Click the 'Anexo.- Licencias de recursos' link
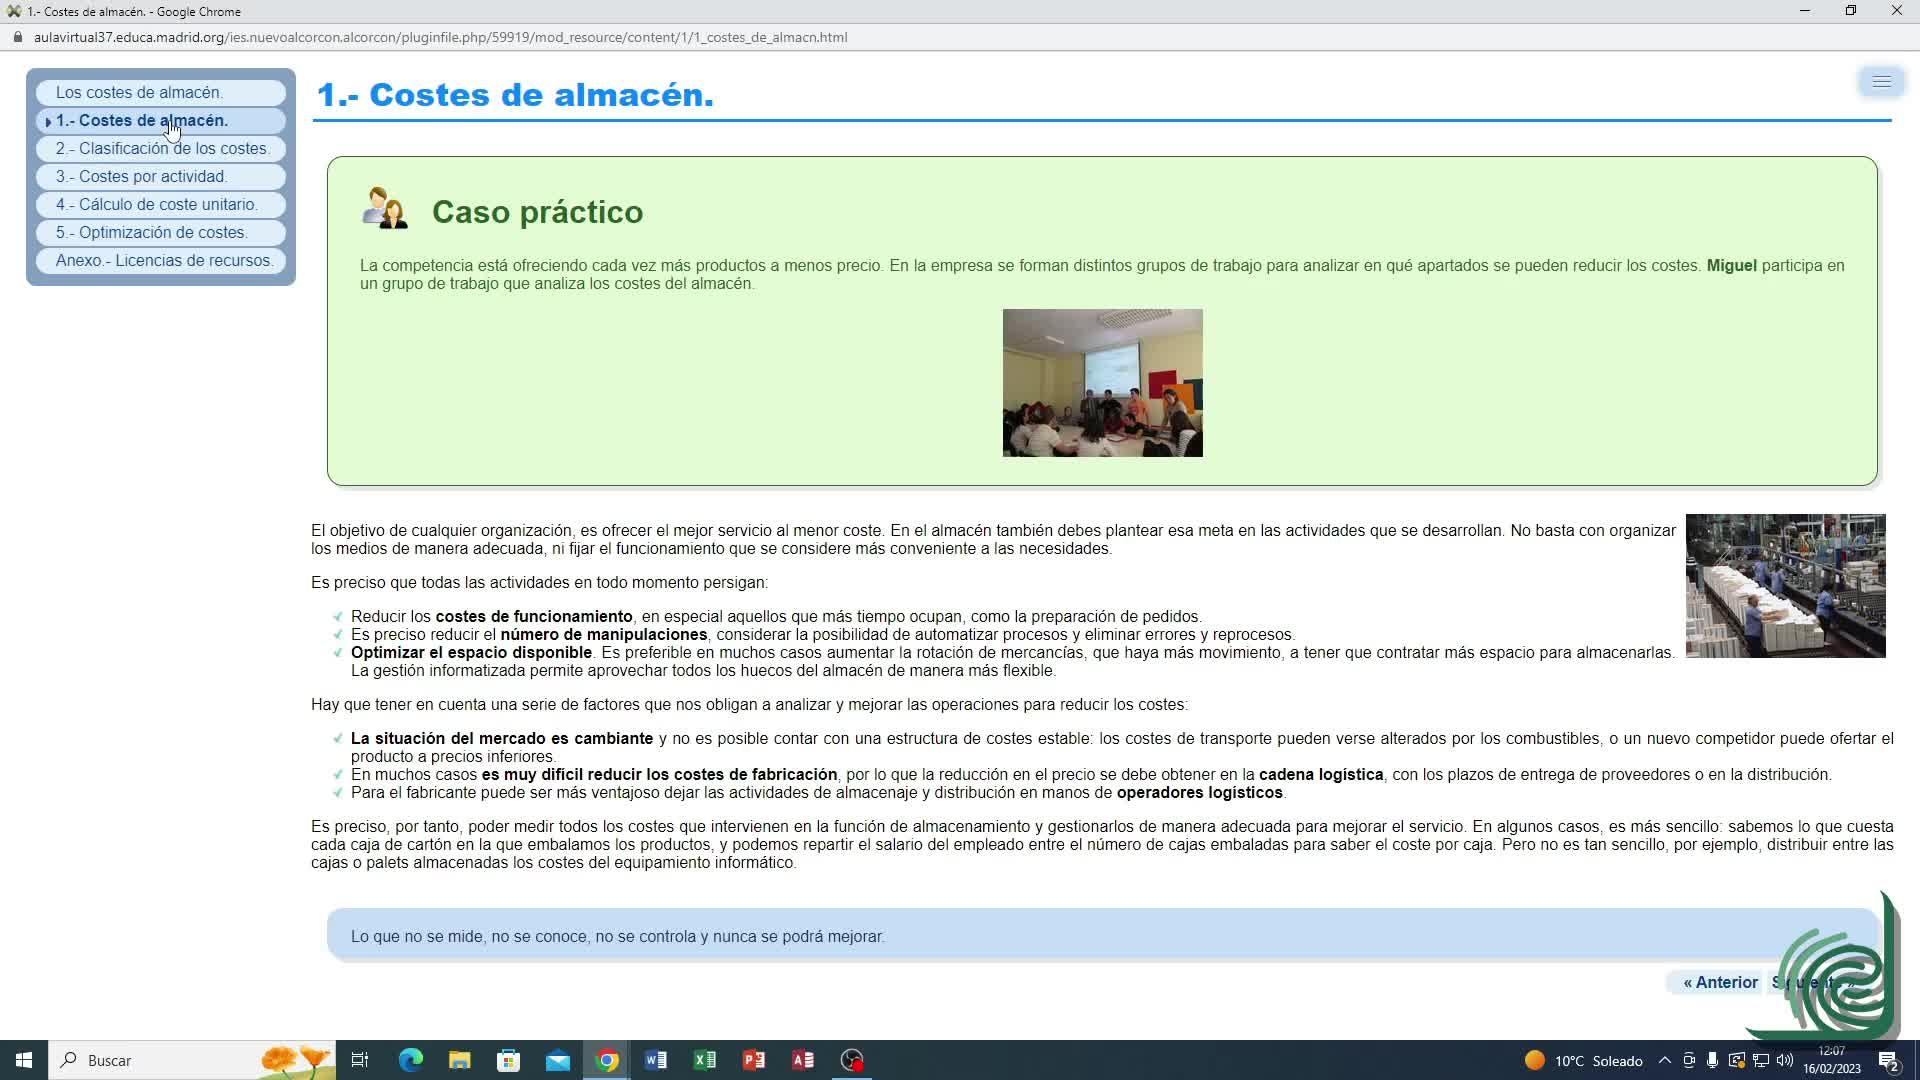Viewport: 1920px width, 1080px height. (164, 260)
